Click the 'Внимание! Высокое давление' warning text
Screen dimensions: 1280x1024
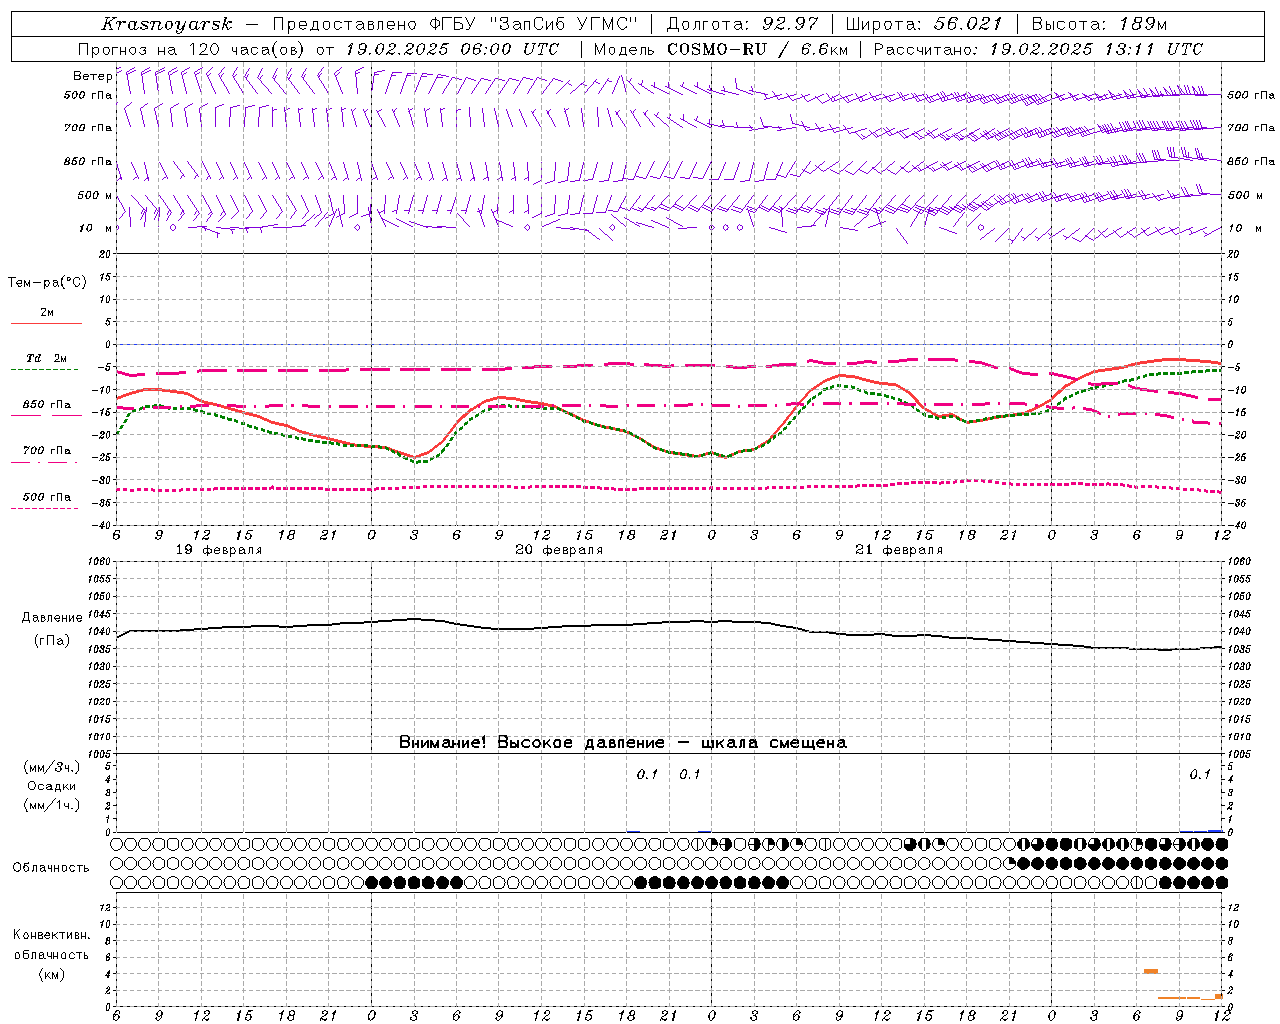531,742
